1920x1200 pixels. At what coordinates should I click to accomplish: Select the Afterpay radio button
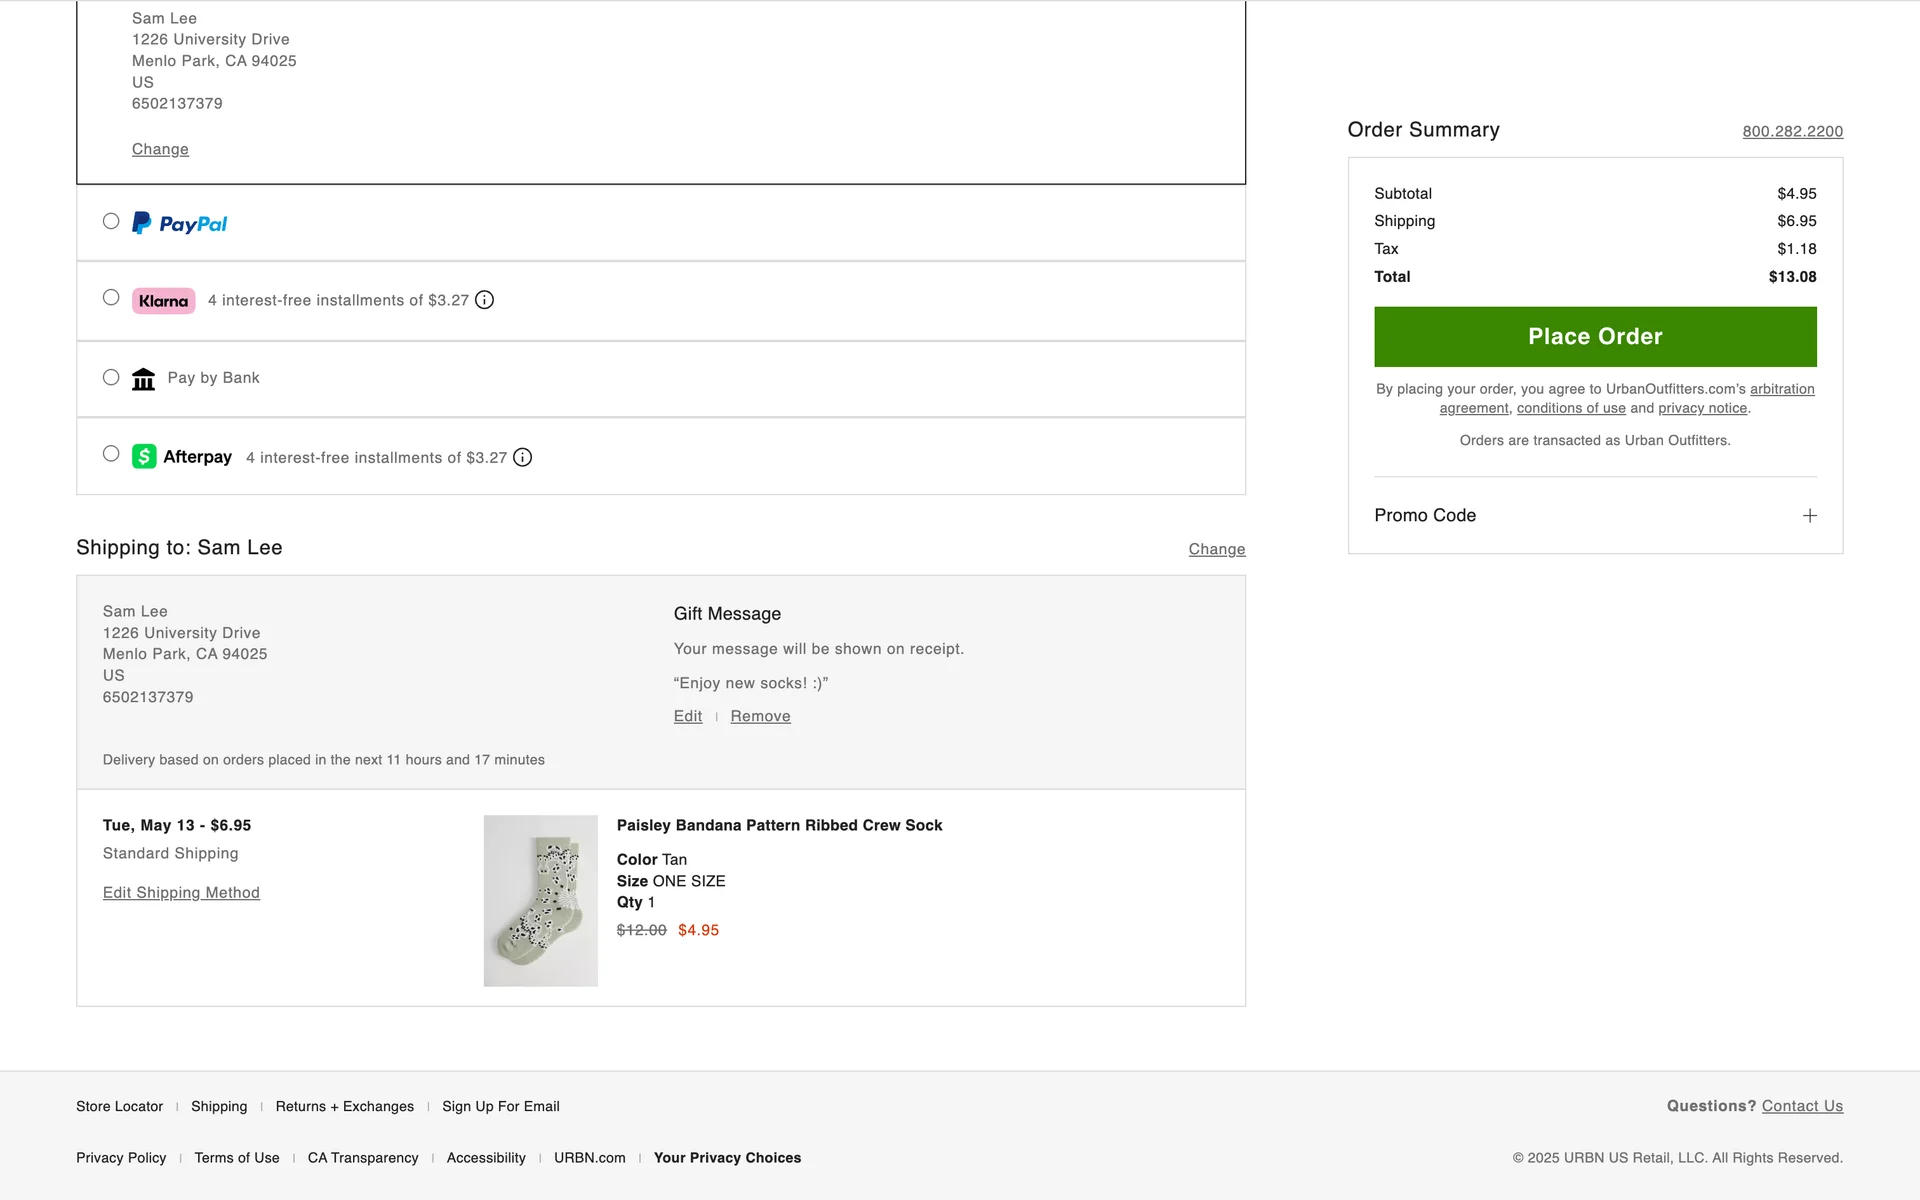[x=111, y=454]
